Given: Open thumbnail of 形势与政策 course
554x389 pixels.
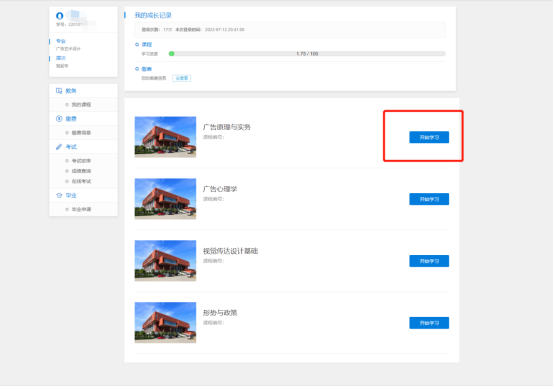Looking at the screenshot, I should (x=165, y=322).
